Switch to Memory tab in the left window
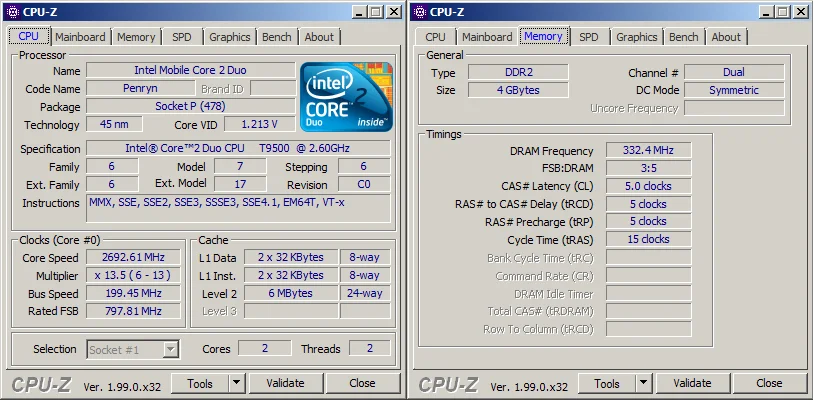This screenshot has width=813, height=400. pyautogui.click(x=136, y=37)
